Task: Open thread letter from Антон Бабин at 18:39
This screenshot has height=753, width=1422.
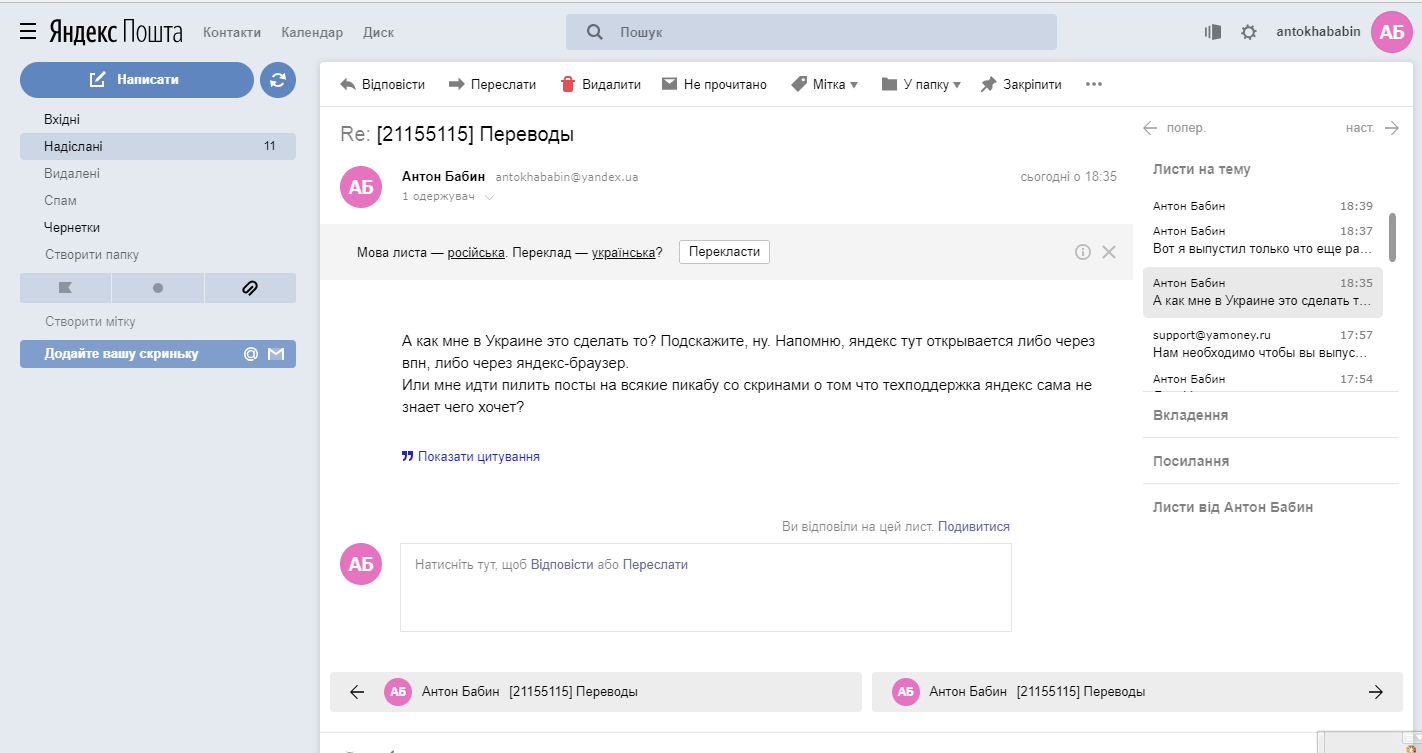Action: point(1263,206)
